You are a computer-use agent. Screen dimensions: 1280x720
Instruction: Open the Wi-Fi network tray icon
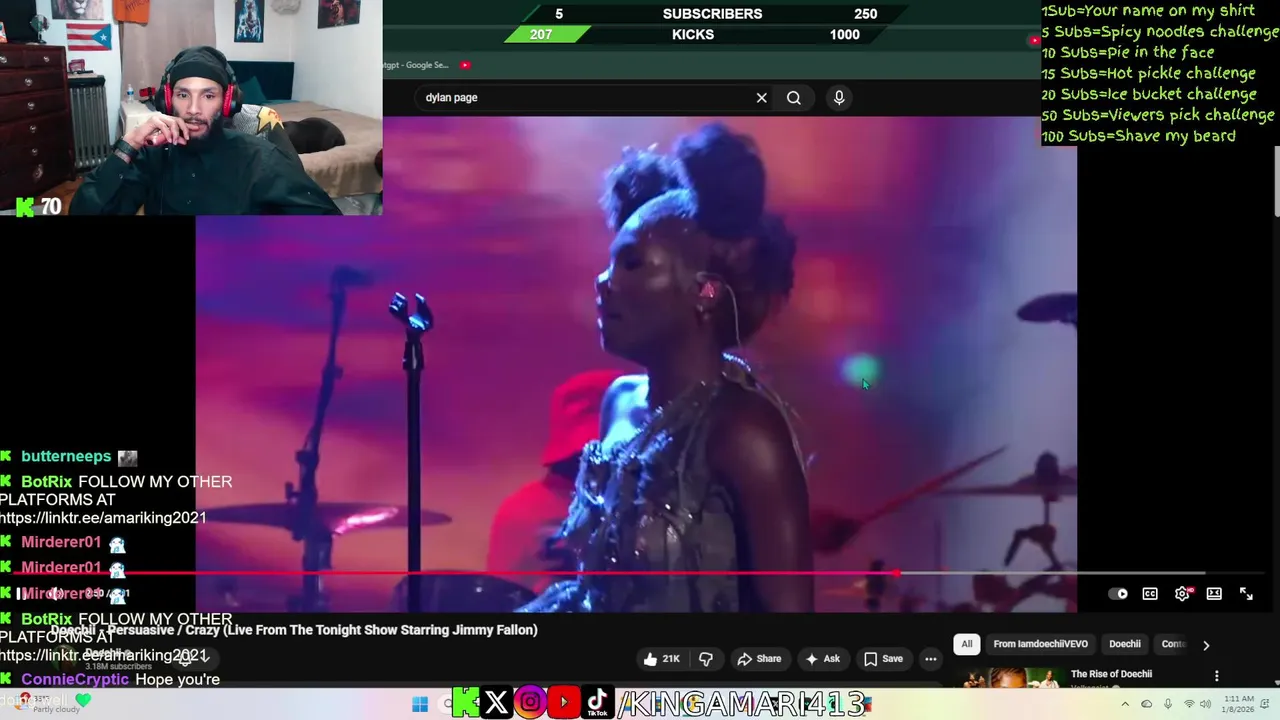tap(1189, 704)
